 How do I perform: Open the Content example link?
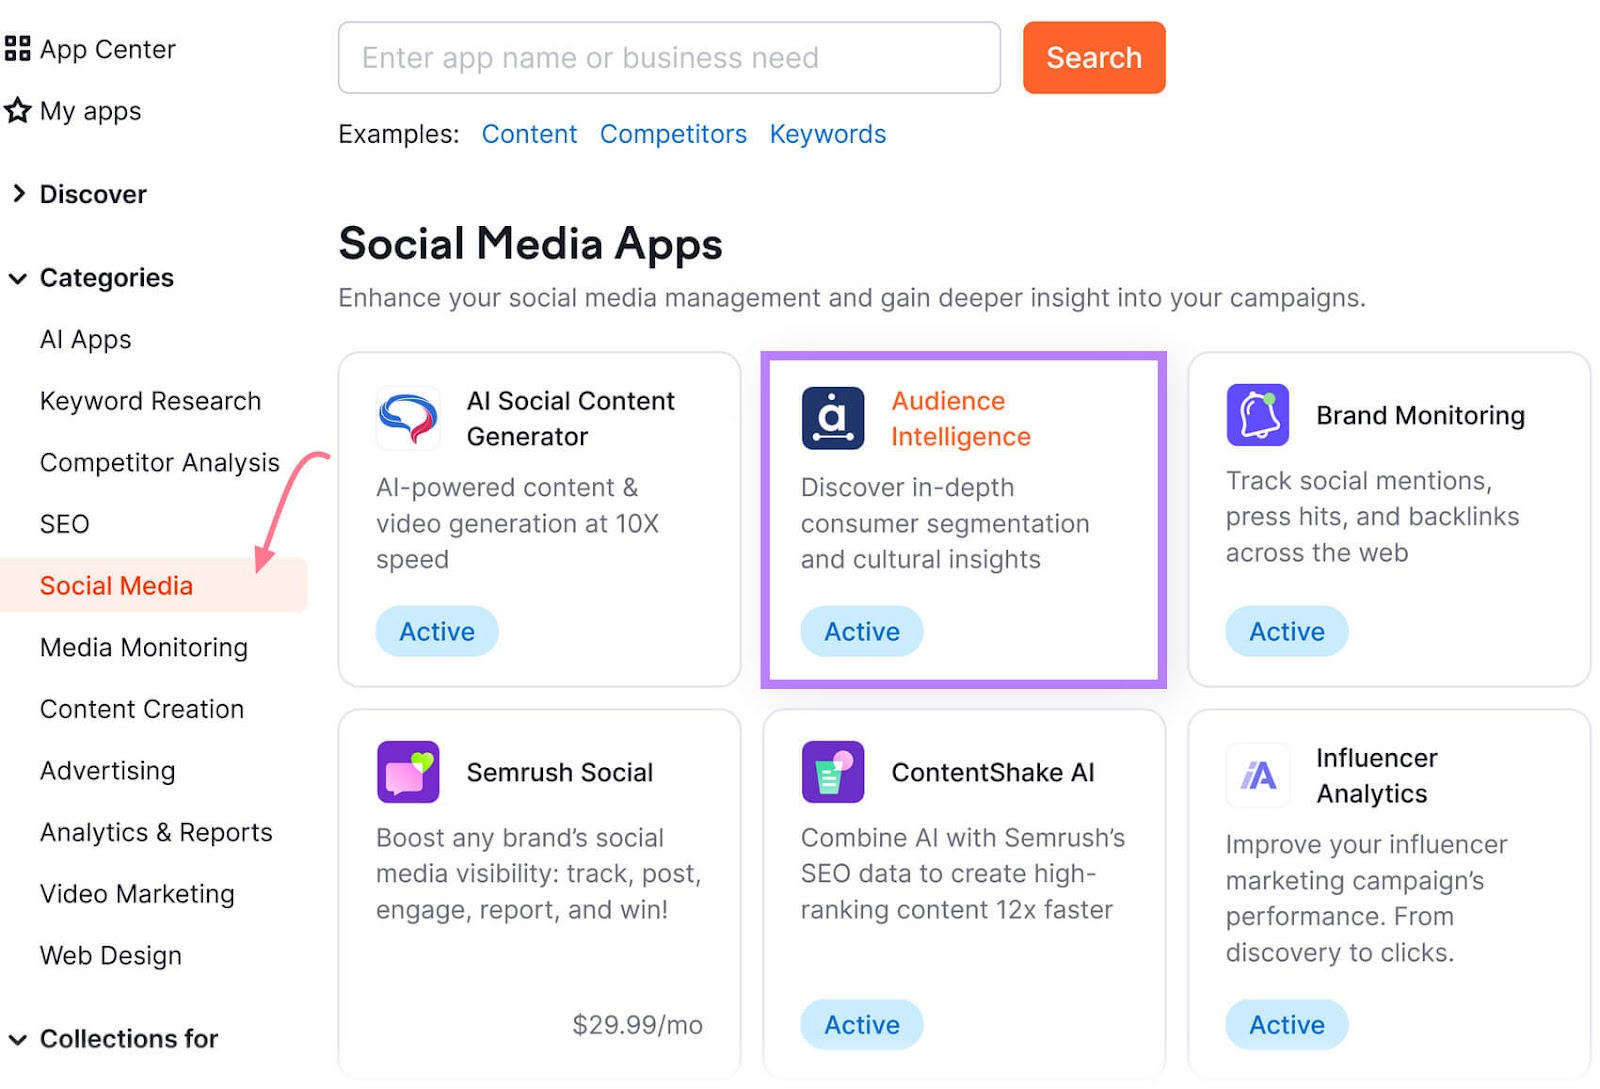[529, 133]
